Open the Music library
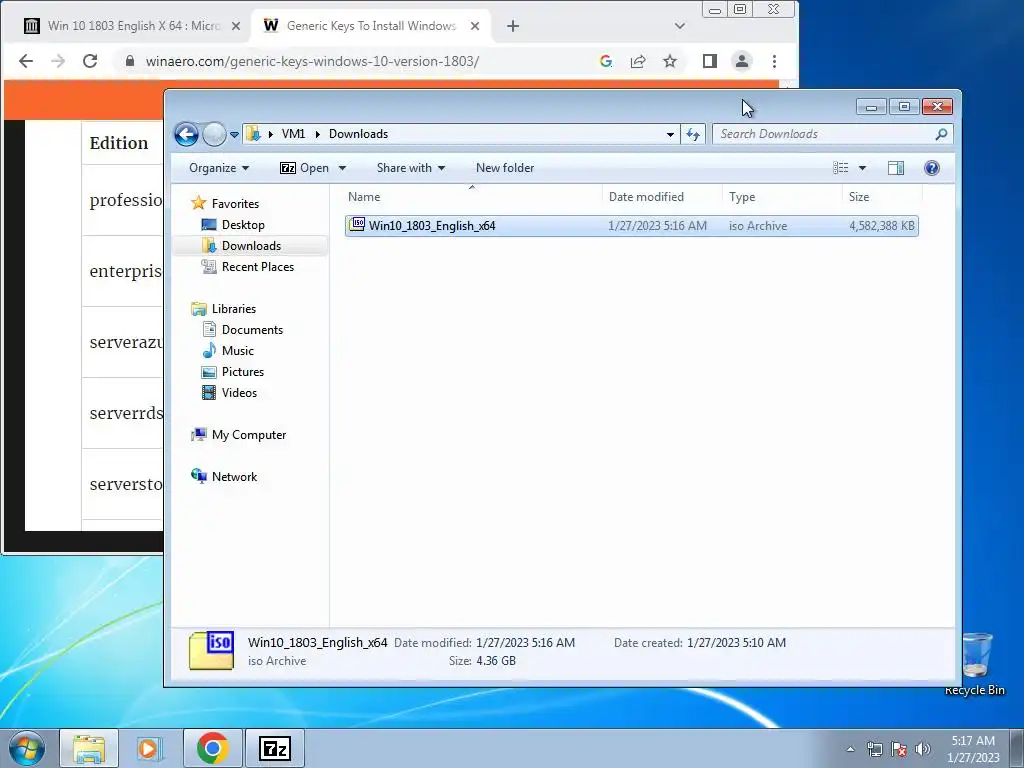Viewport: 1024px width, 768px height. click(x=228, y=351)
